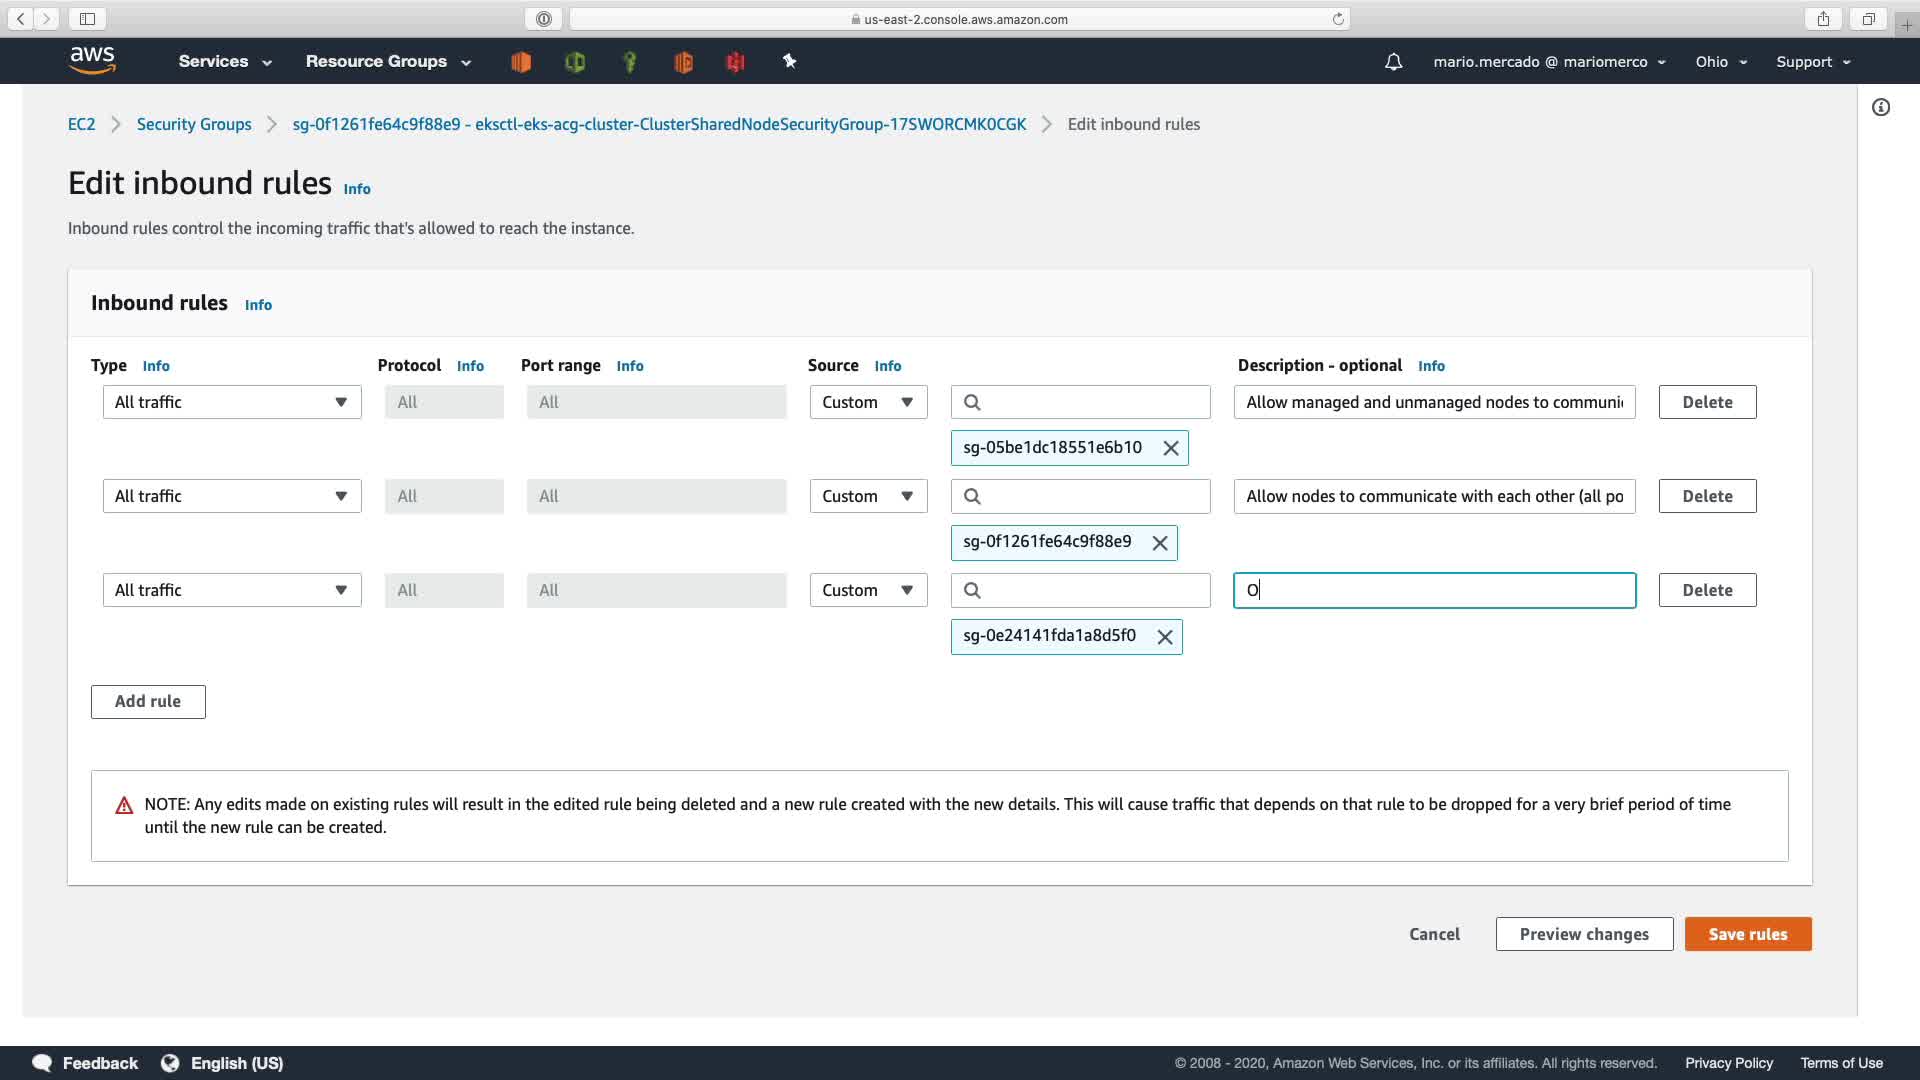Remove the sg-0e24141fda1a8d5f0 source tag
1920x1080 pixels.
click(1165, 637)
